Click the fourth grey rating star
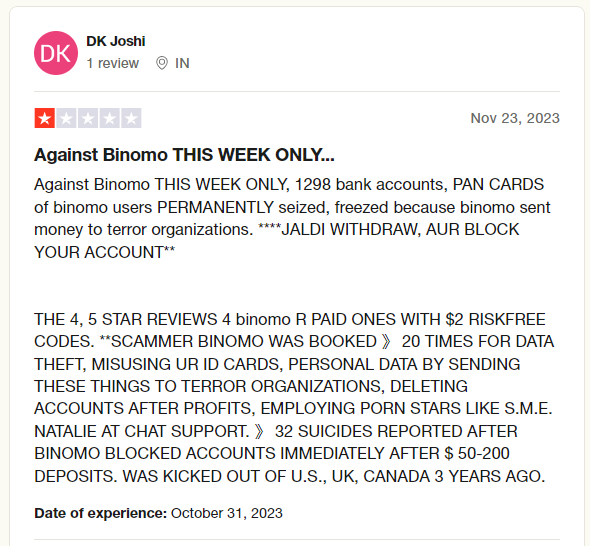Viewport: 590px width, 546px height. pyautogui.click(x=109, y=118)
